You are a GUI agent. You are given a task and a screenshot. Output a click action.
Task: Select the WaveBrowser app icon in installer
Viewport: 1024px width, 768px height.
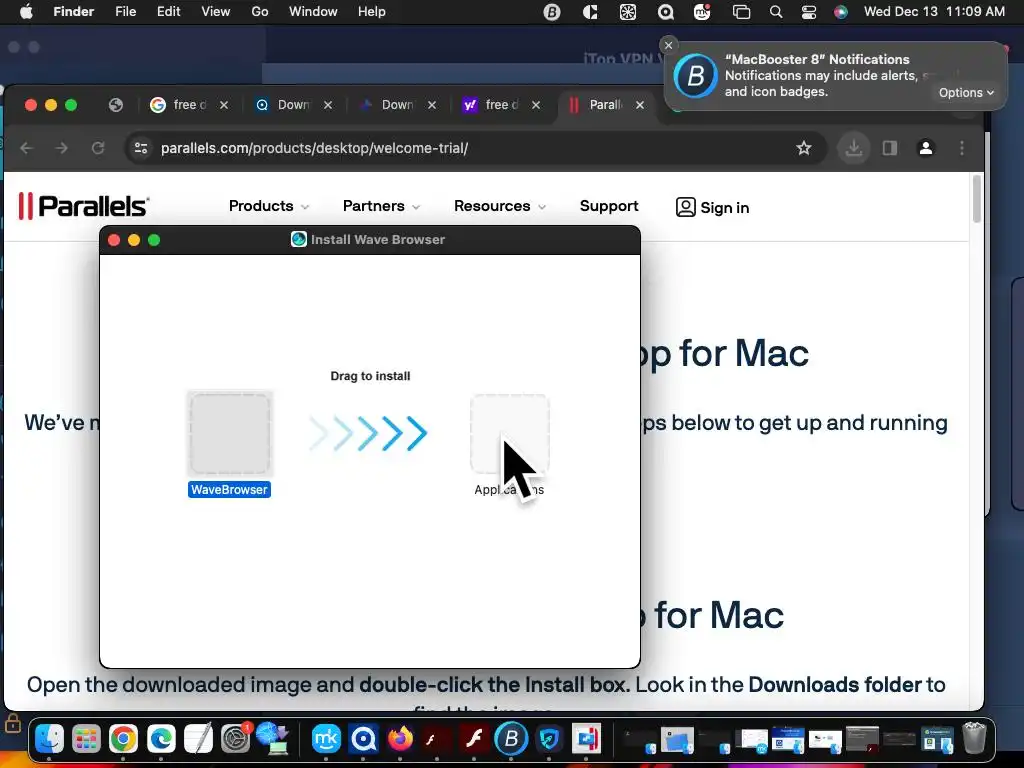click(229, 434)
